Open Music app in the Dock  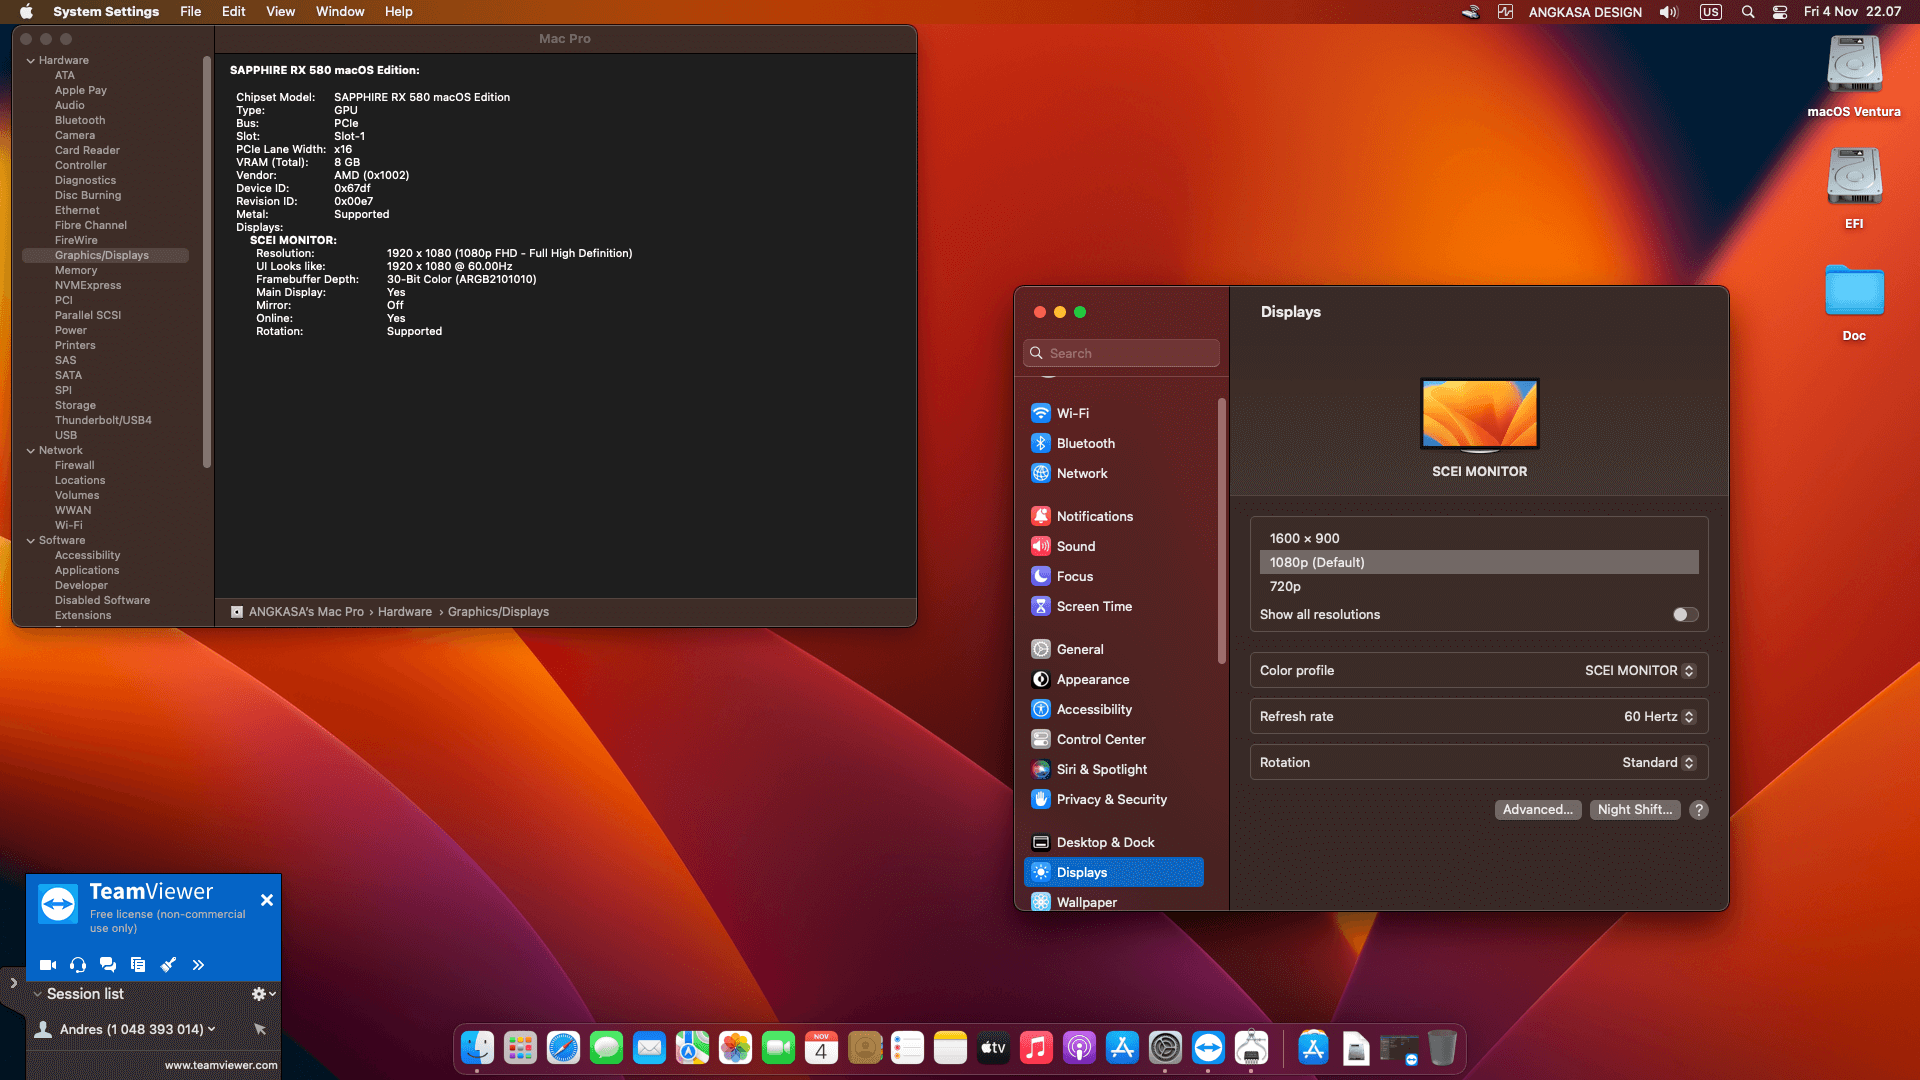click(x=1036, y=1048)
